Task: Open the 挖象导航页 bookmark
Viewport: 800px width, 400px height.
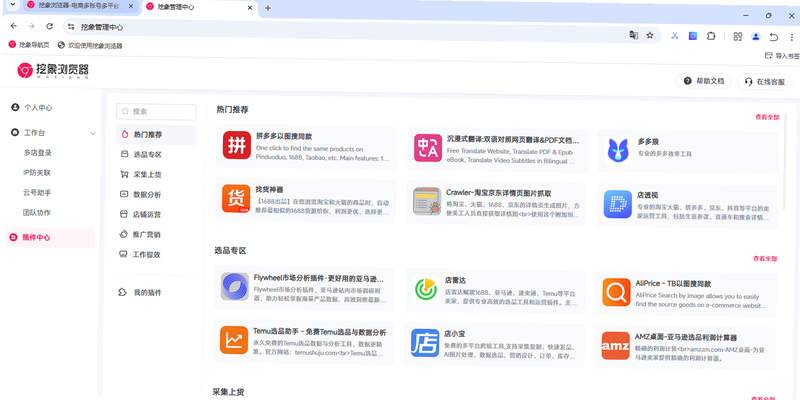Action: 30,44
